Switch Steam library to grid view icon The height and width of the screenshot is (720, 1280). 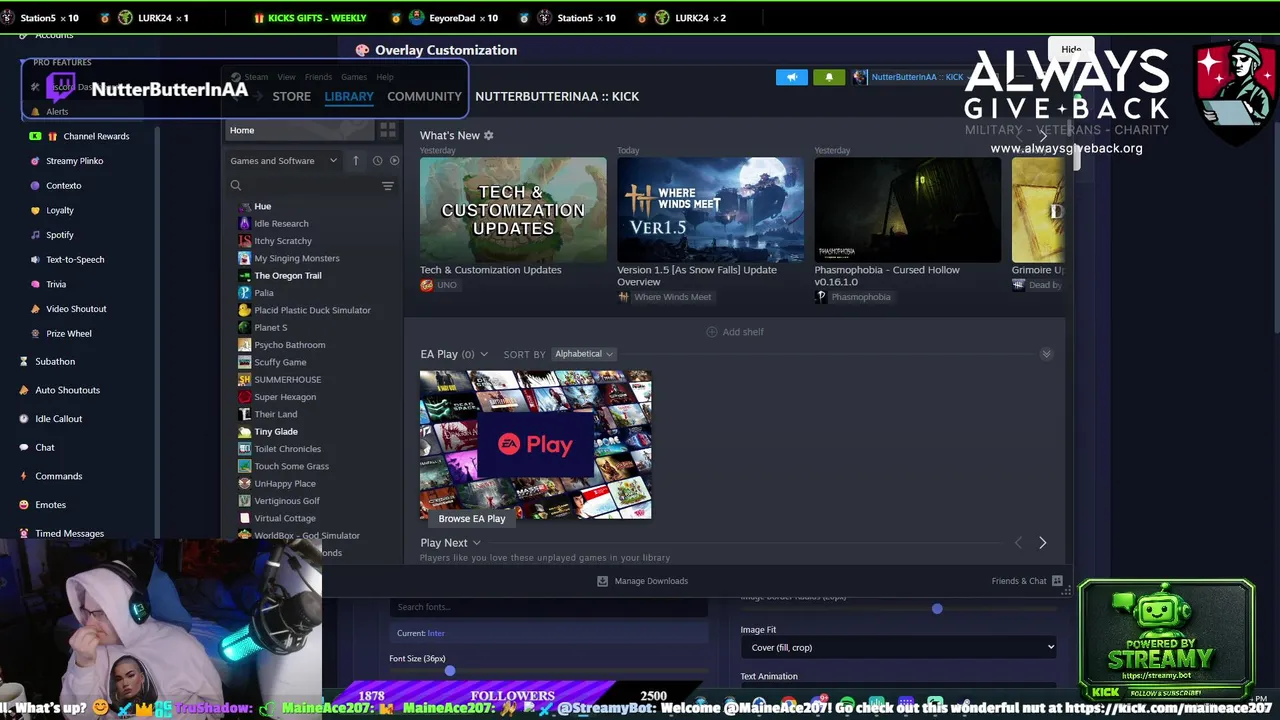click(x=388, y=130)
